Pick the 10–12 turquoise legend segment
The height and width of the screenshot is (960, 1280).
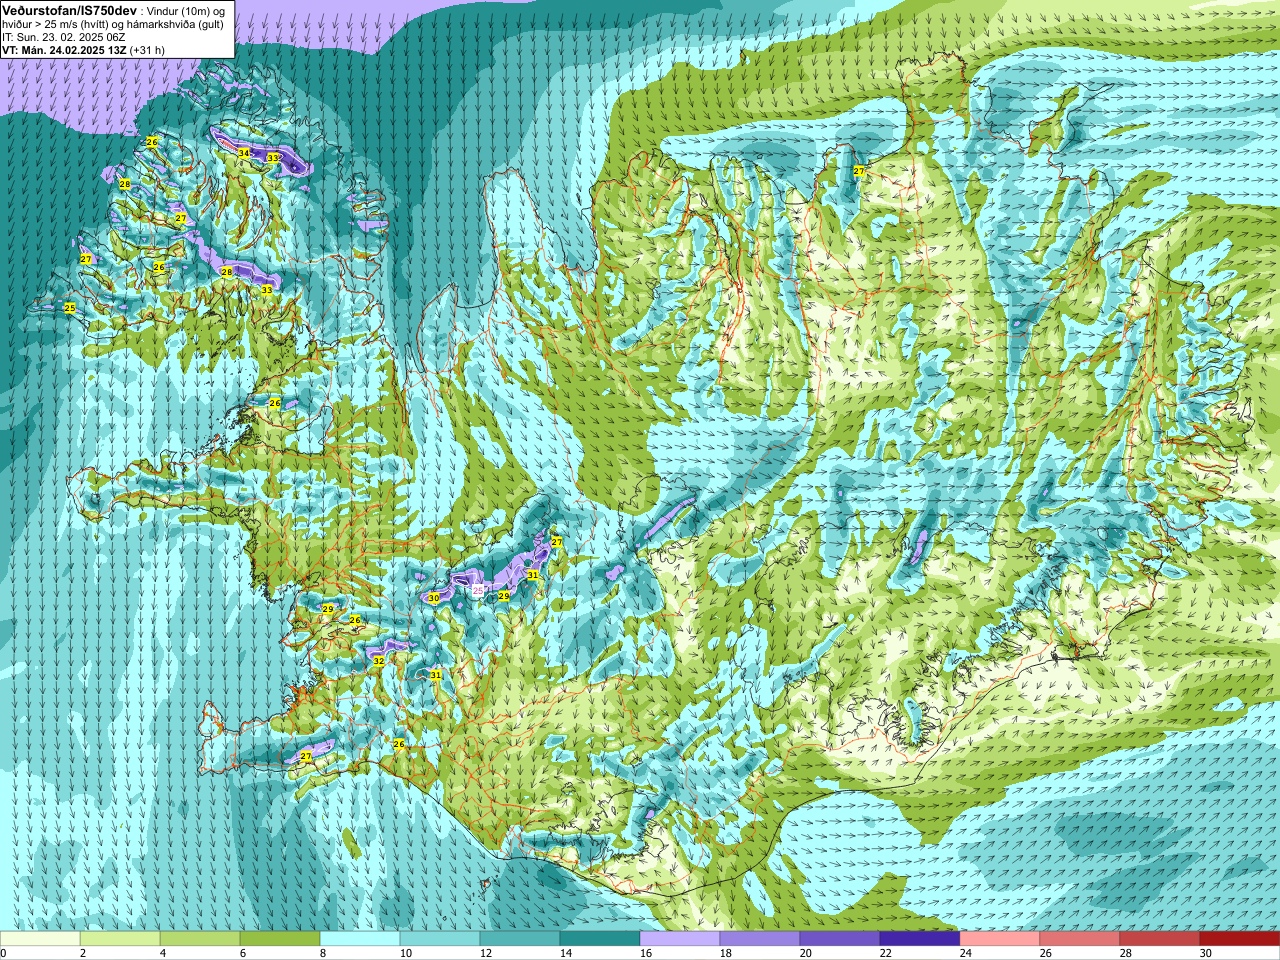click(x=440, y=939)
